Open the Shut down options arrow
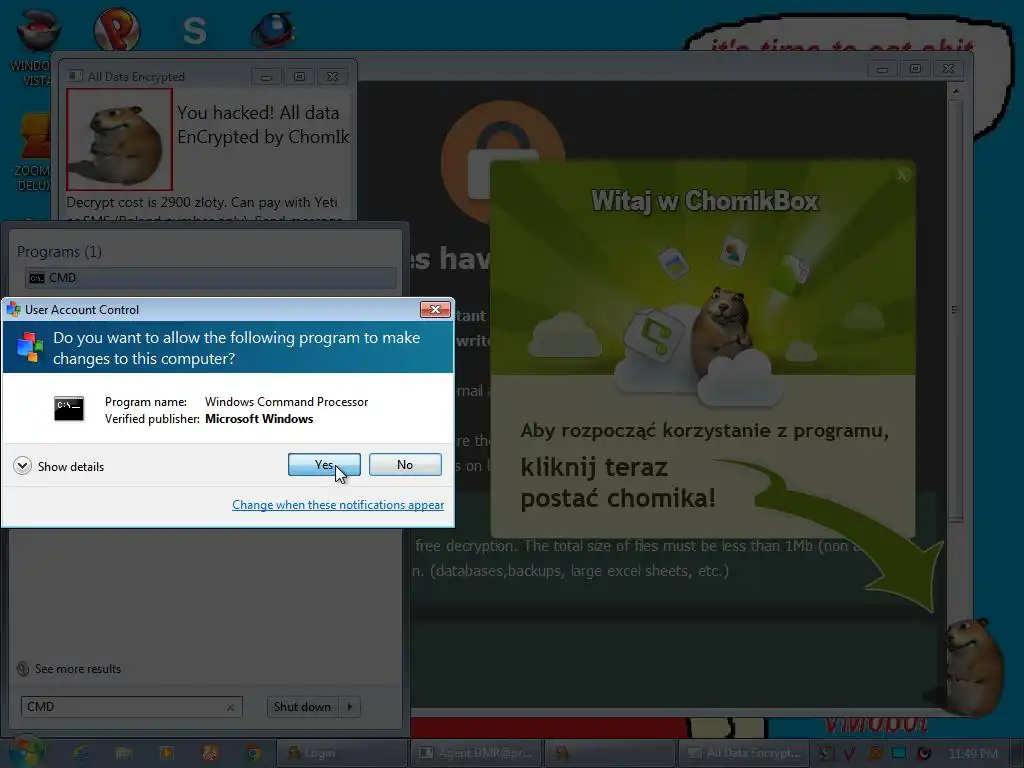The width and height of the screenshot is (1024, 768). (350, 707)
